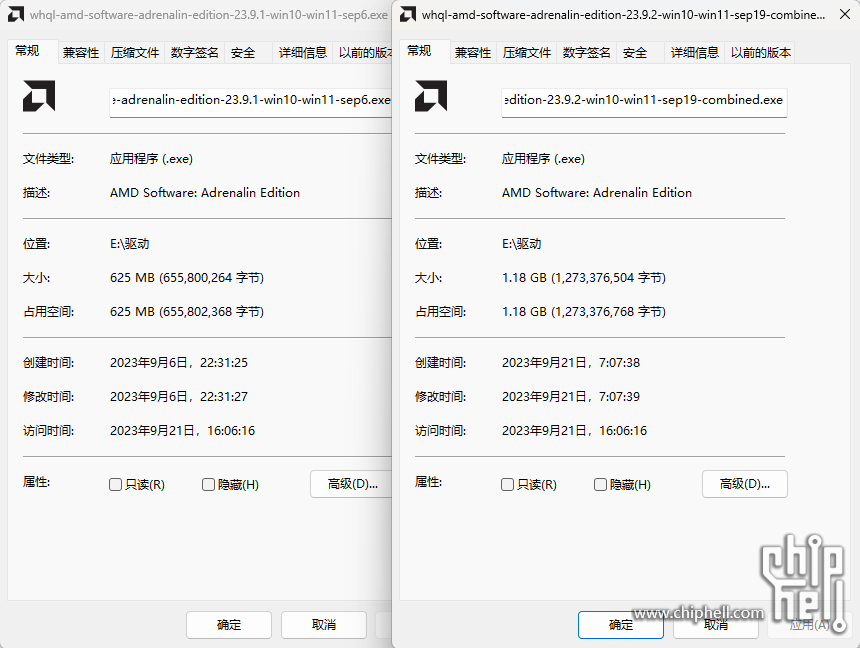Click the AMD logo icon in the 23.9.1 properties window

click(x=39, y=96)
